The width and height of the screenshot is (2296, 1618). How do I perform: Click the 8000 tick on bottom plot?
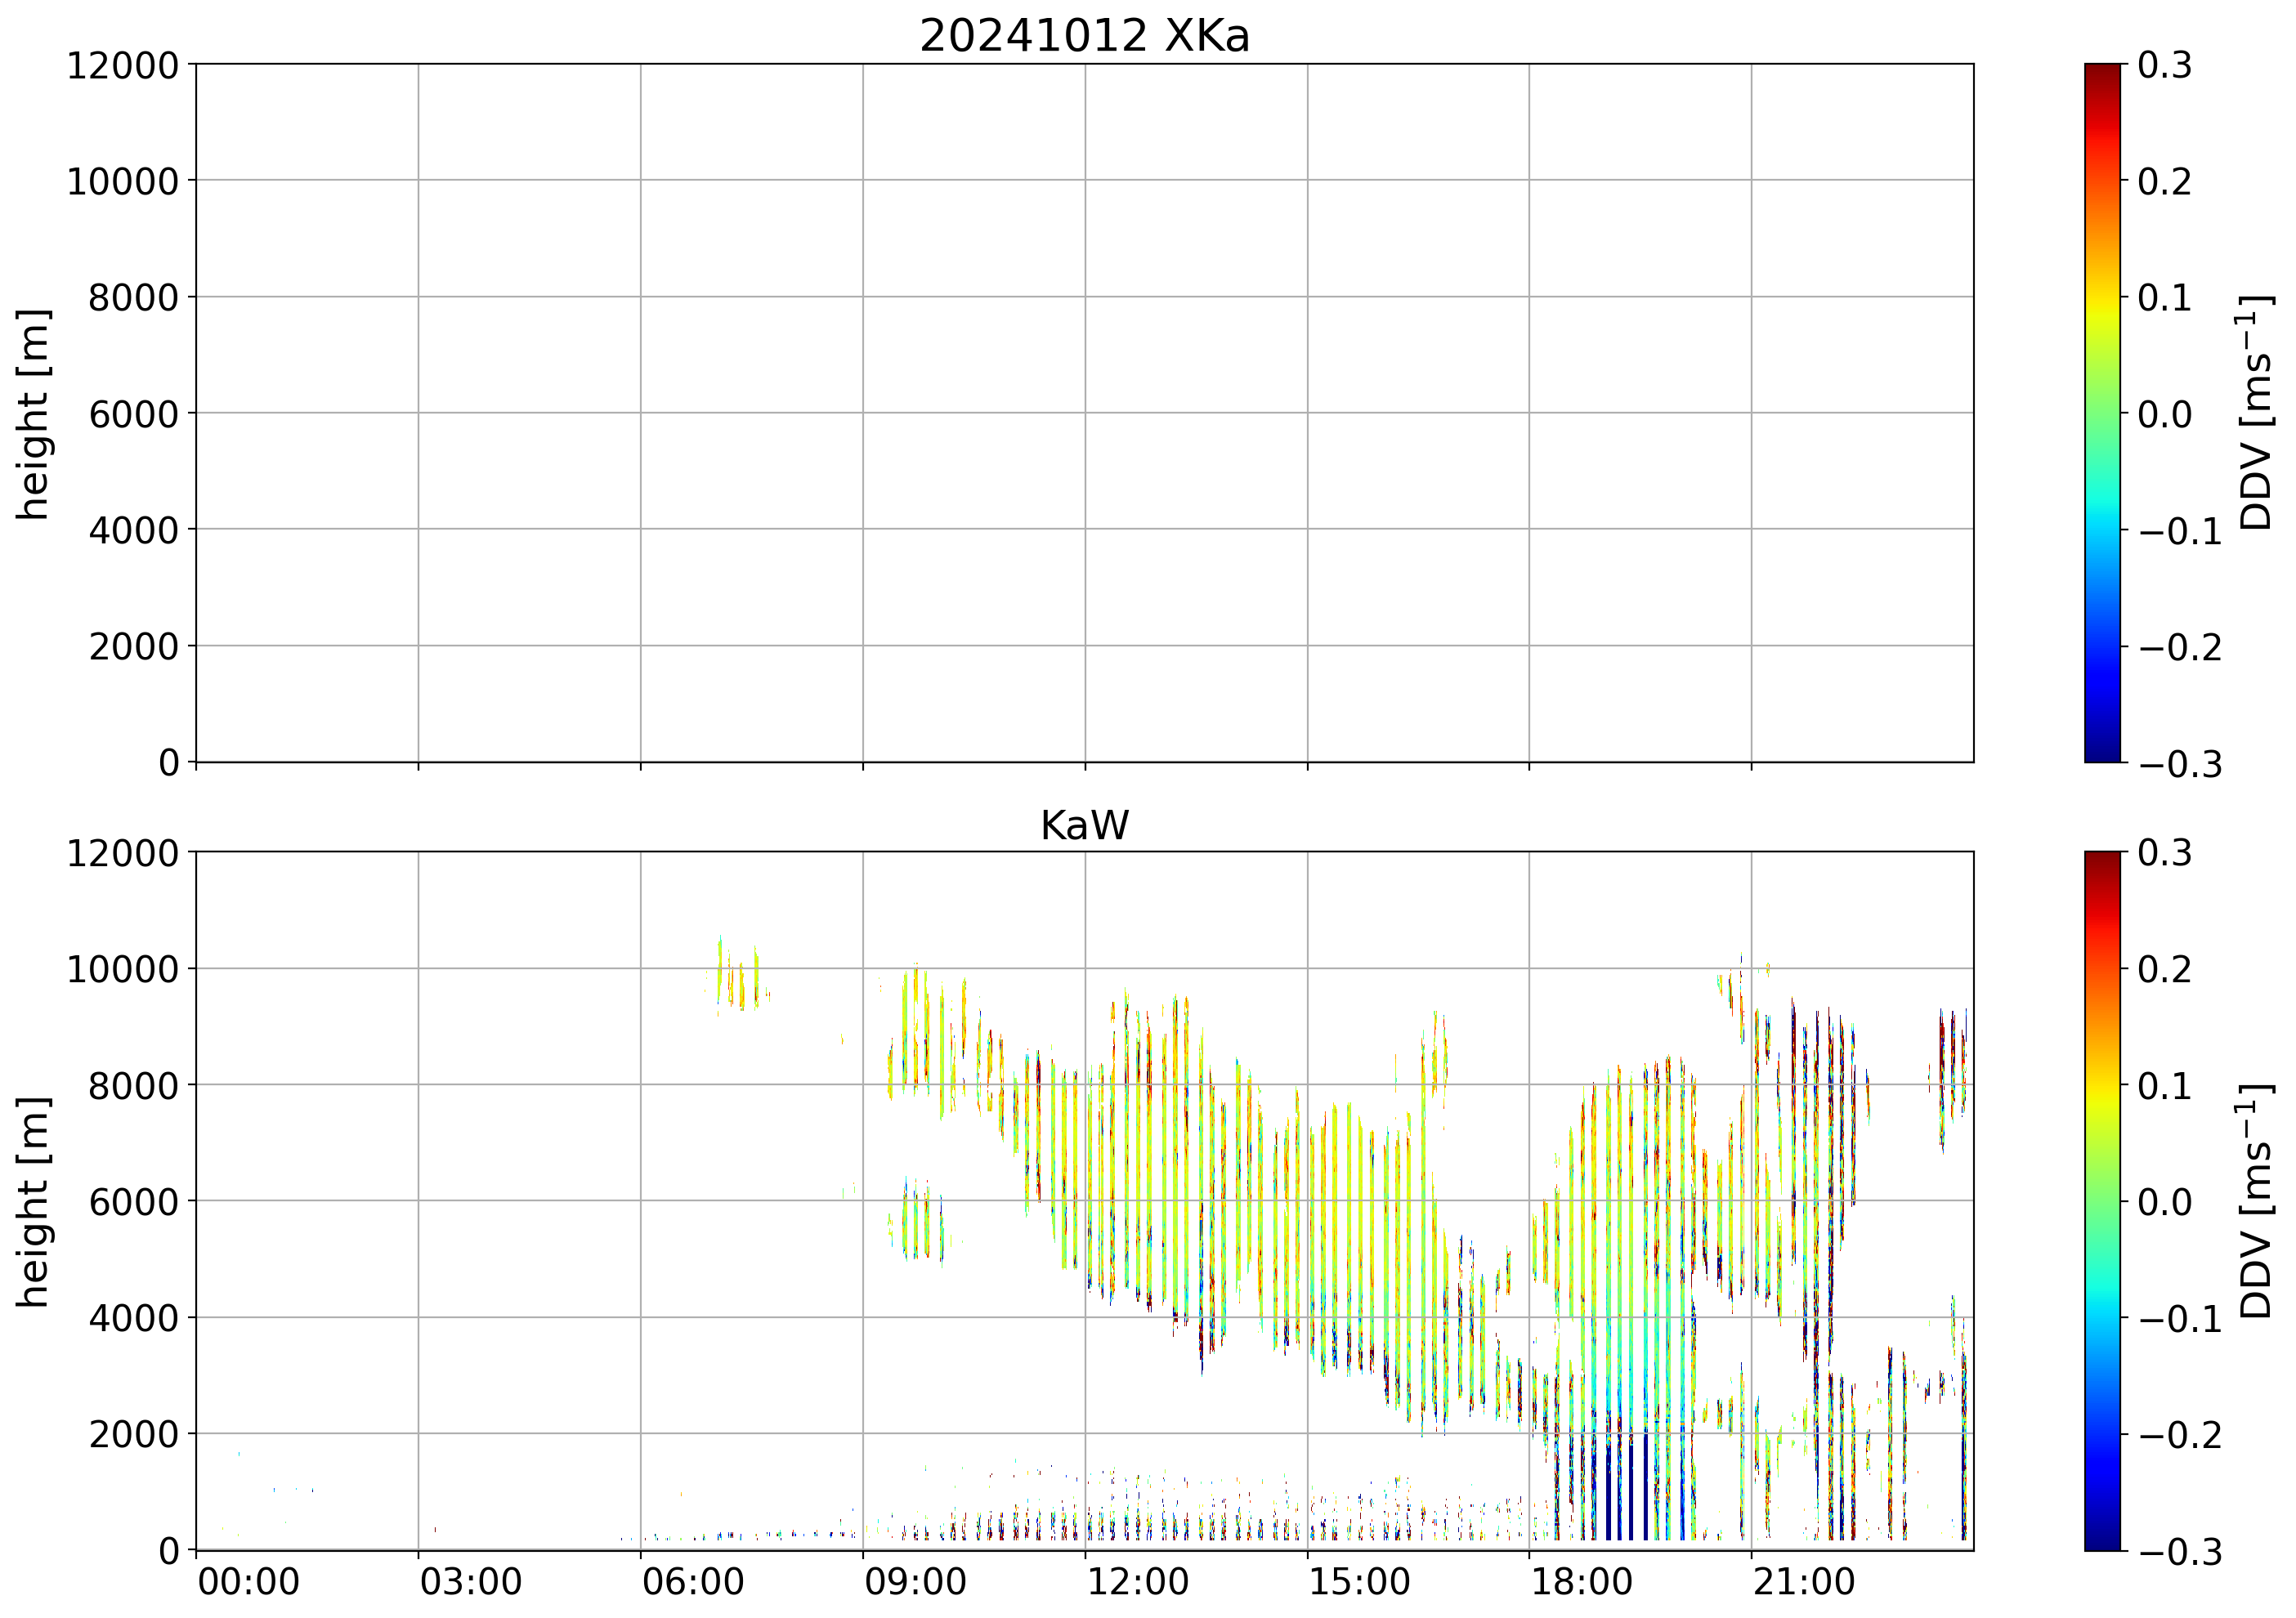[133, 1086]
